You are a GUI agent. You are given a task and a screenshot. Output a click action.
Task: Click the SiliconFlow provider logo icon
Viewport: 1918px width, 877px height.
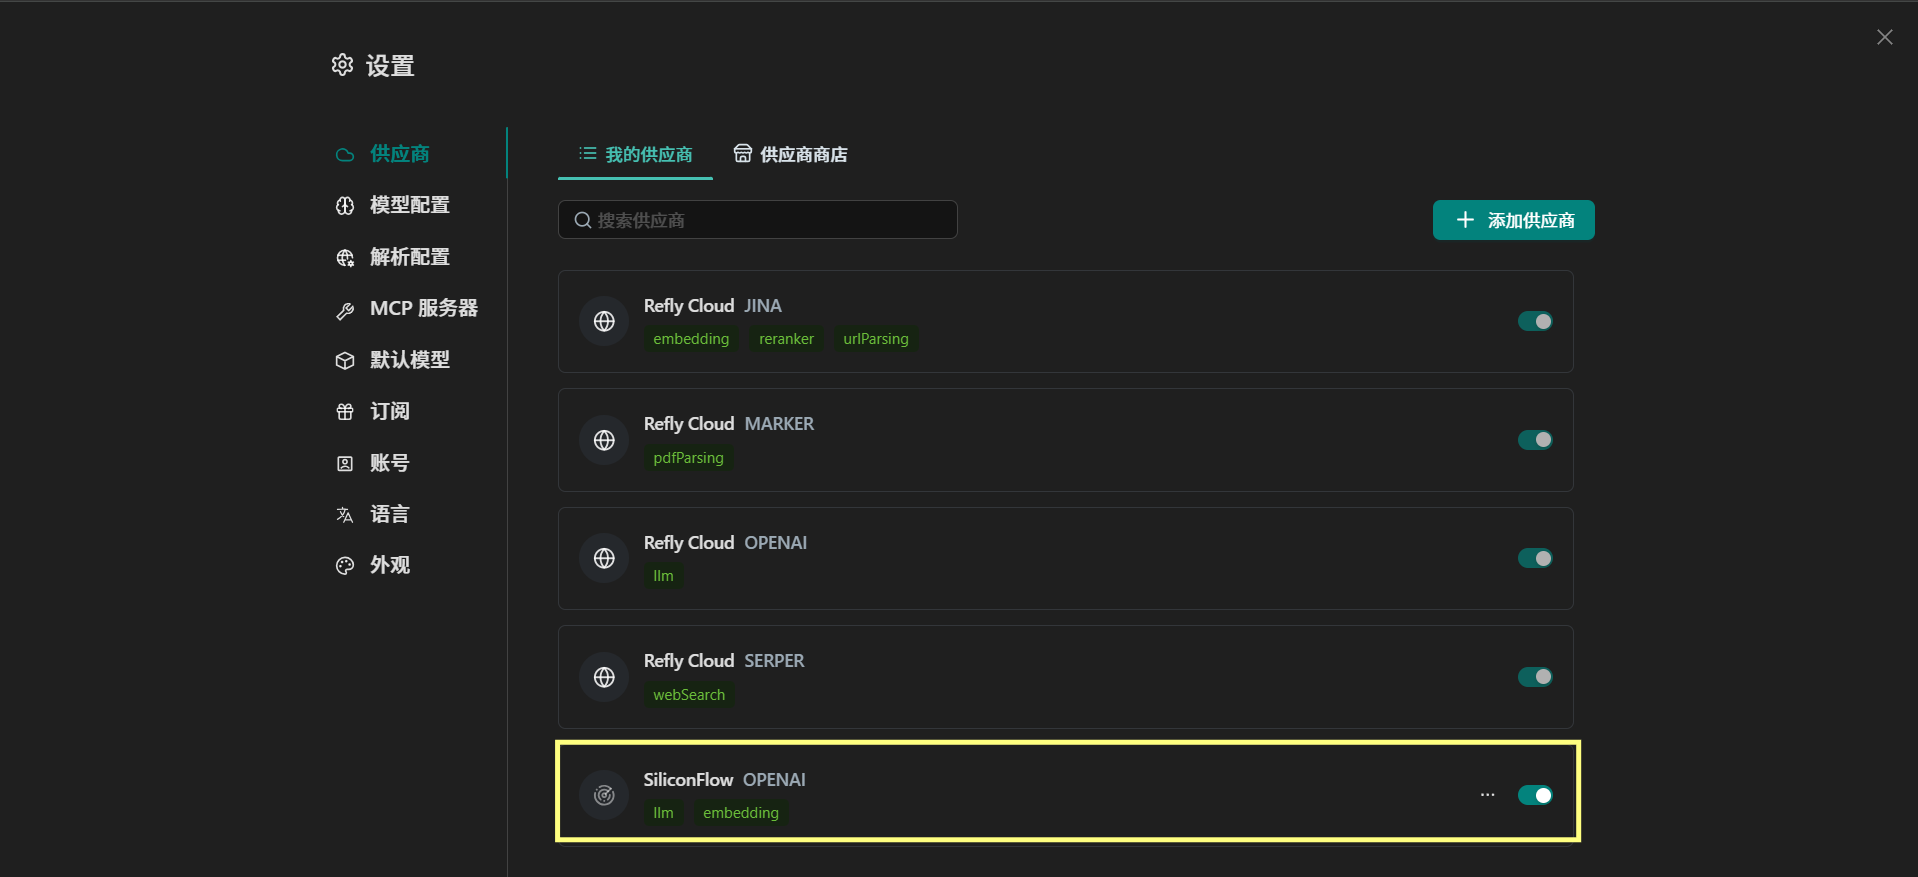pos(604,795)
